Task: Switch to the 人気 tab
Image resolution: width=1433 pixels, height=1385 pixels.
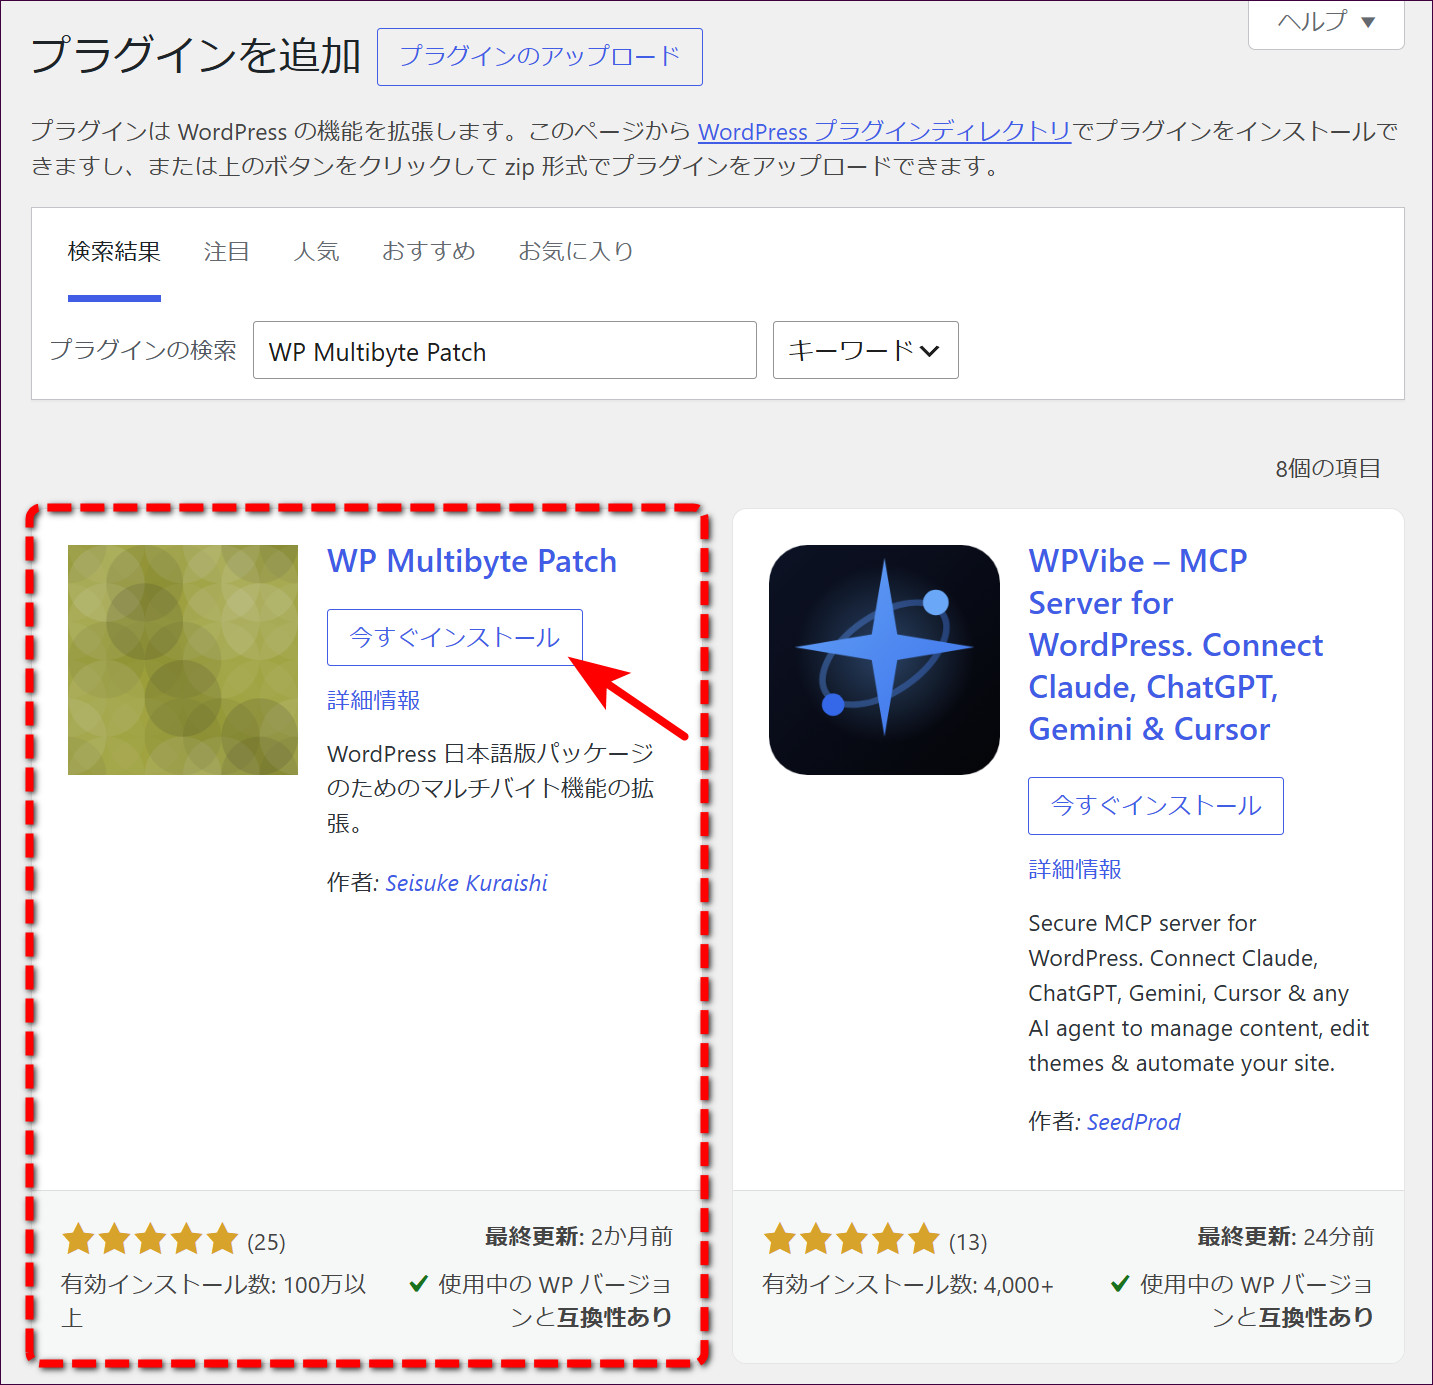Action: [316, 251]
